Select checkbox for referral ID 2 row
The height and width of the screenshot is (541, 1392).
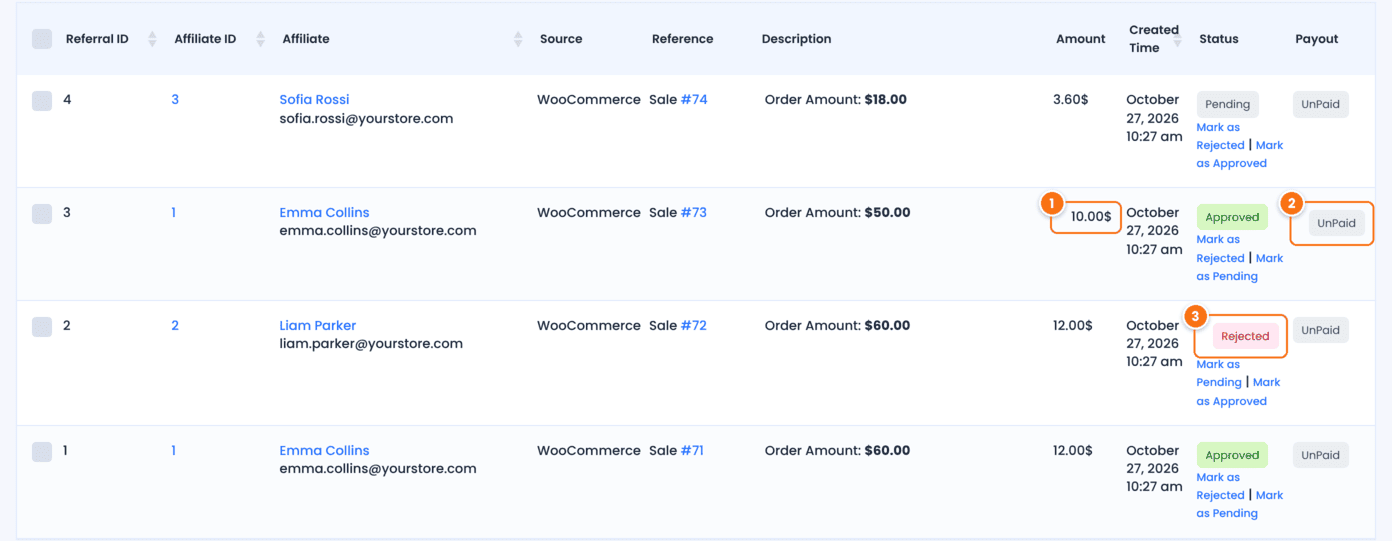[42, 326]
